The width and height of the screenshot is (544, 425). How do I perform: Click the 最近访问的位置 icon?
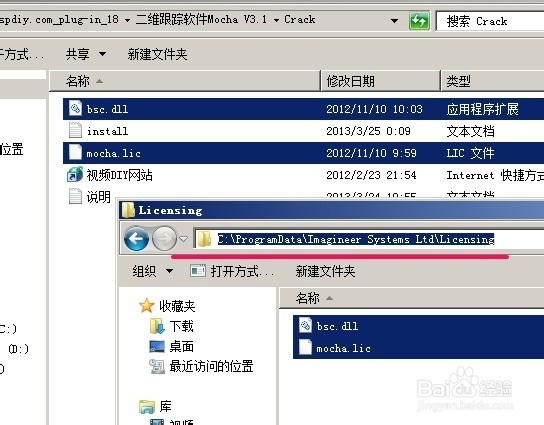[x=157, y=366]
